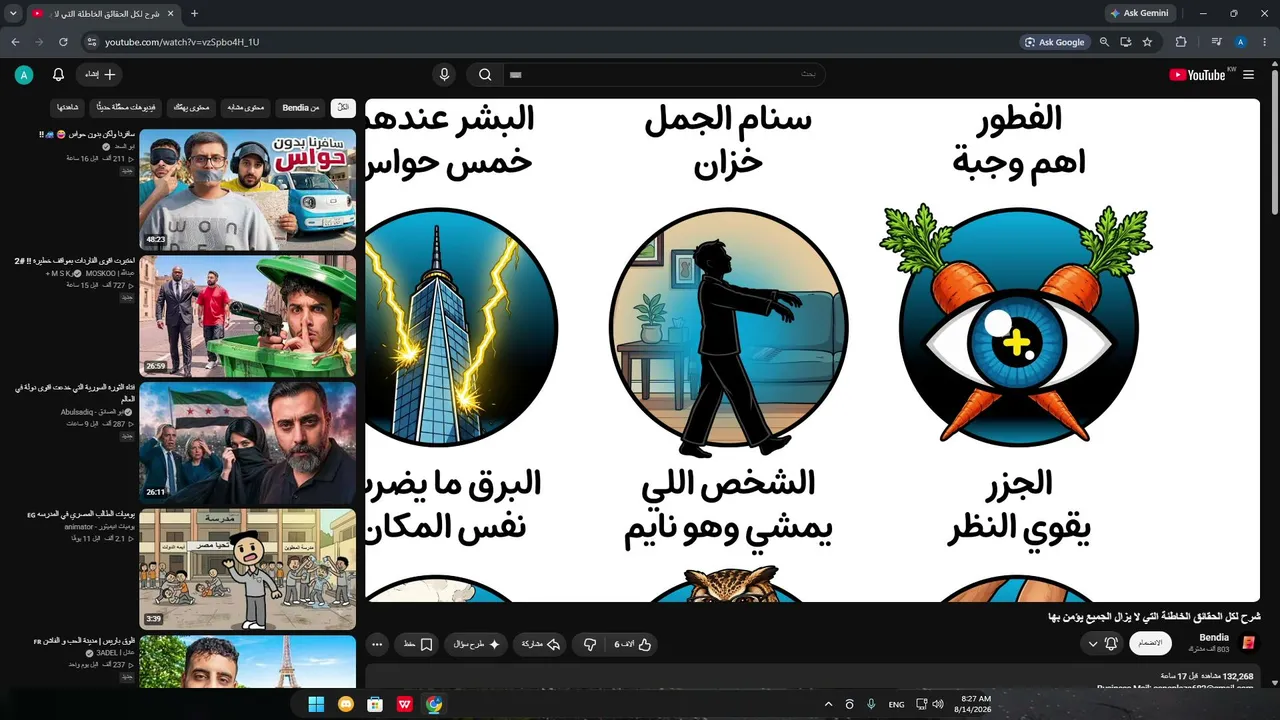Click the Ask Gemini button

point(1140,14)
